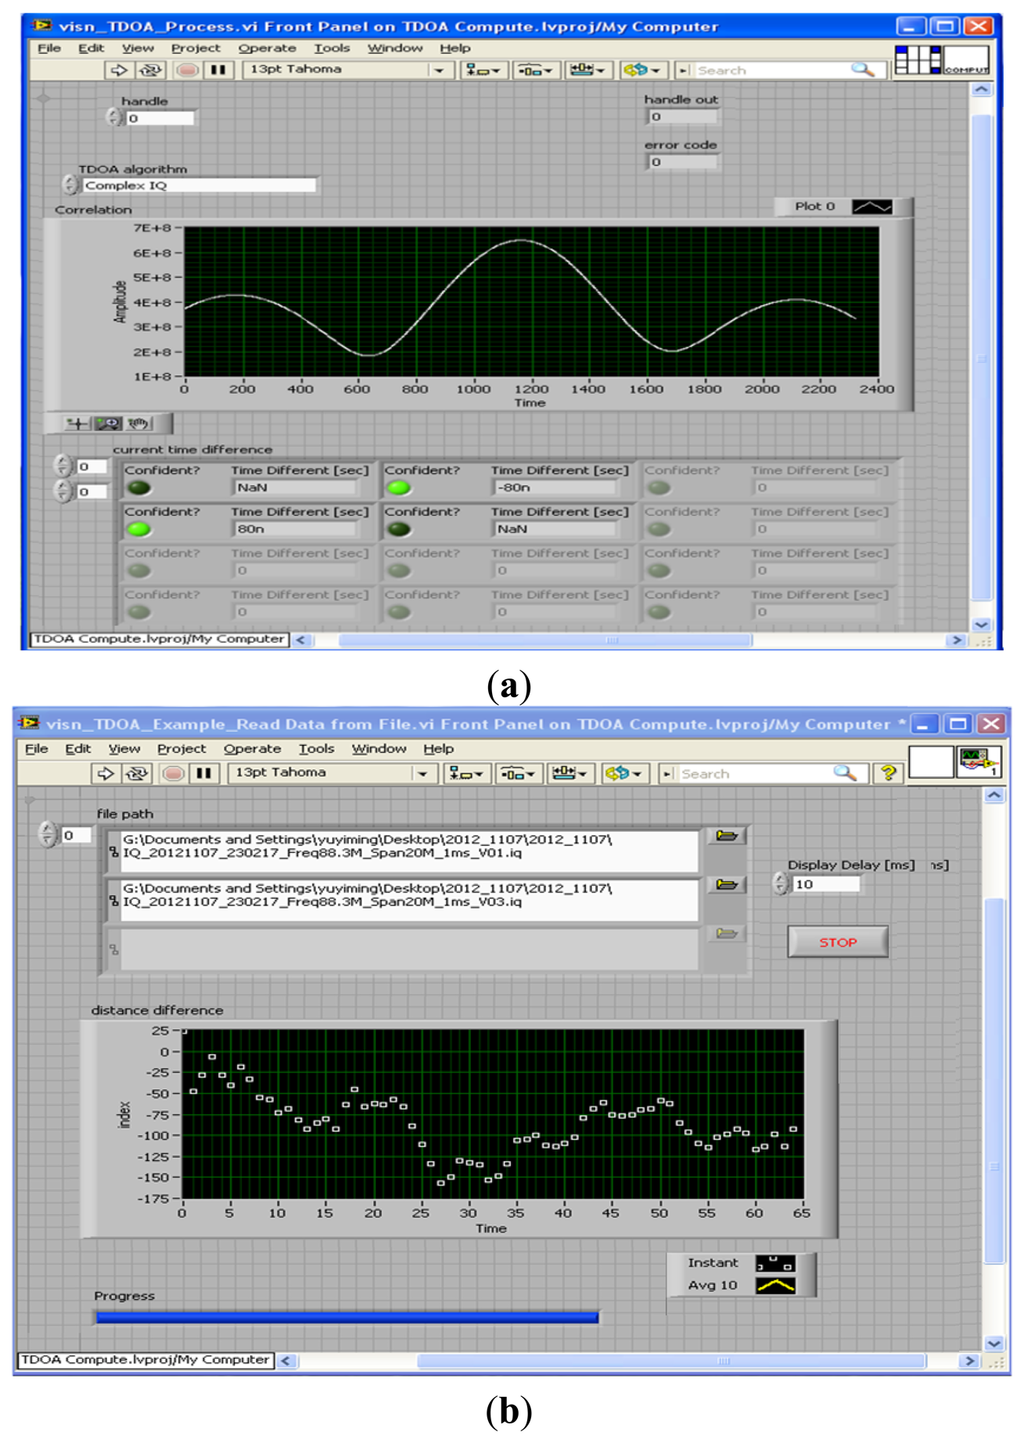
Task: Click the Instant plot legend marker icon
Action: [x=775, y=1264]
